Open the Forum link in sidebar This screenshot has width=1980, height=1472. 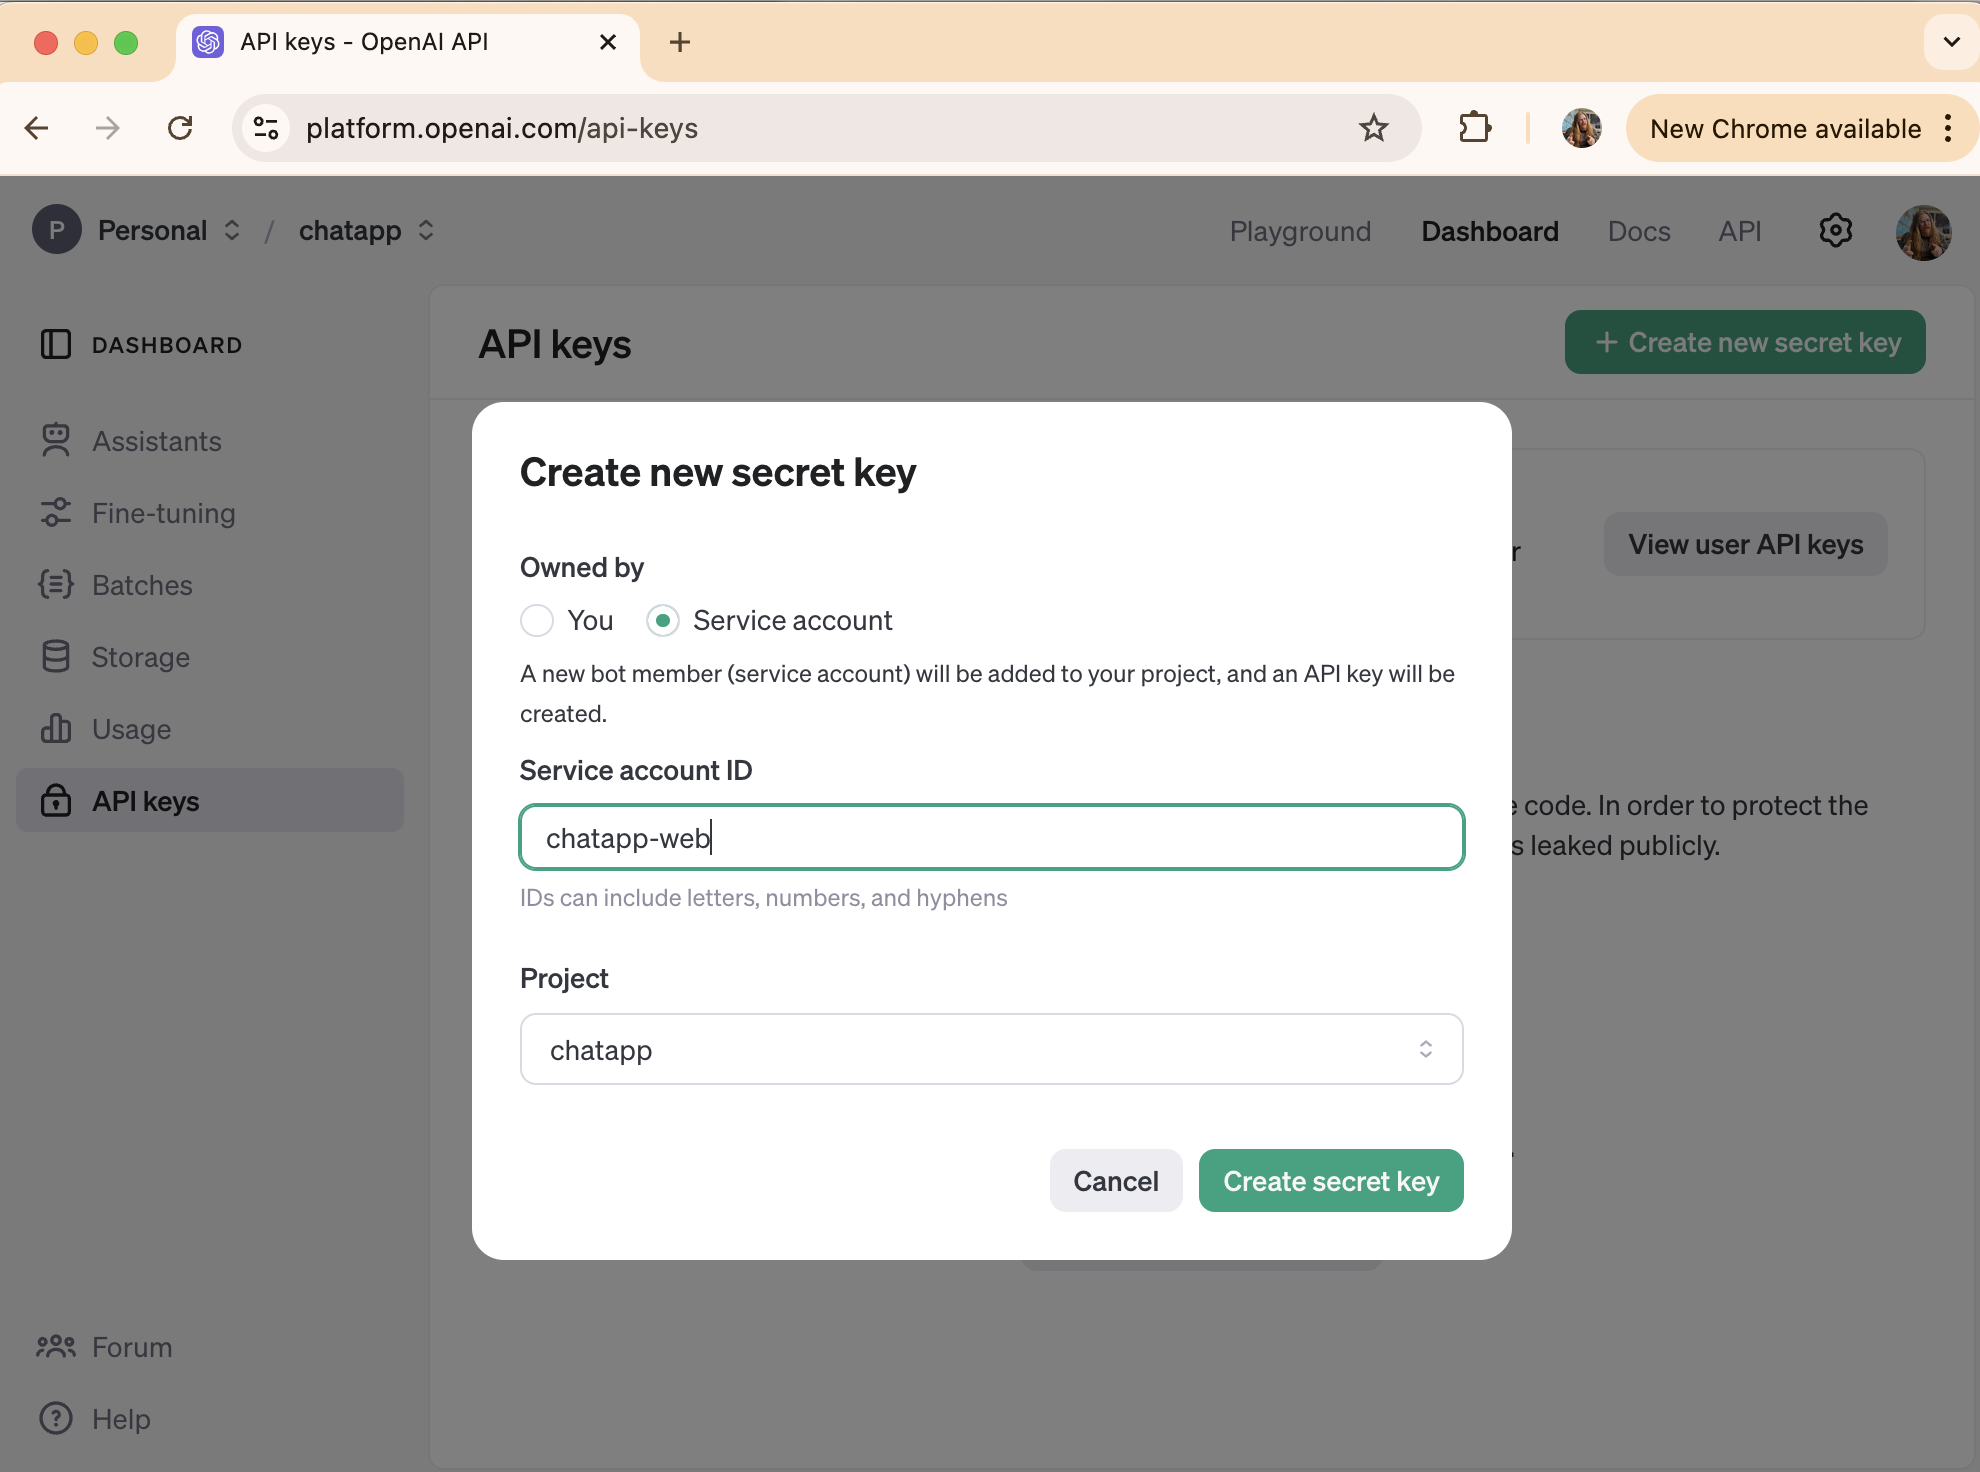131,1347
